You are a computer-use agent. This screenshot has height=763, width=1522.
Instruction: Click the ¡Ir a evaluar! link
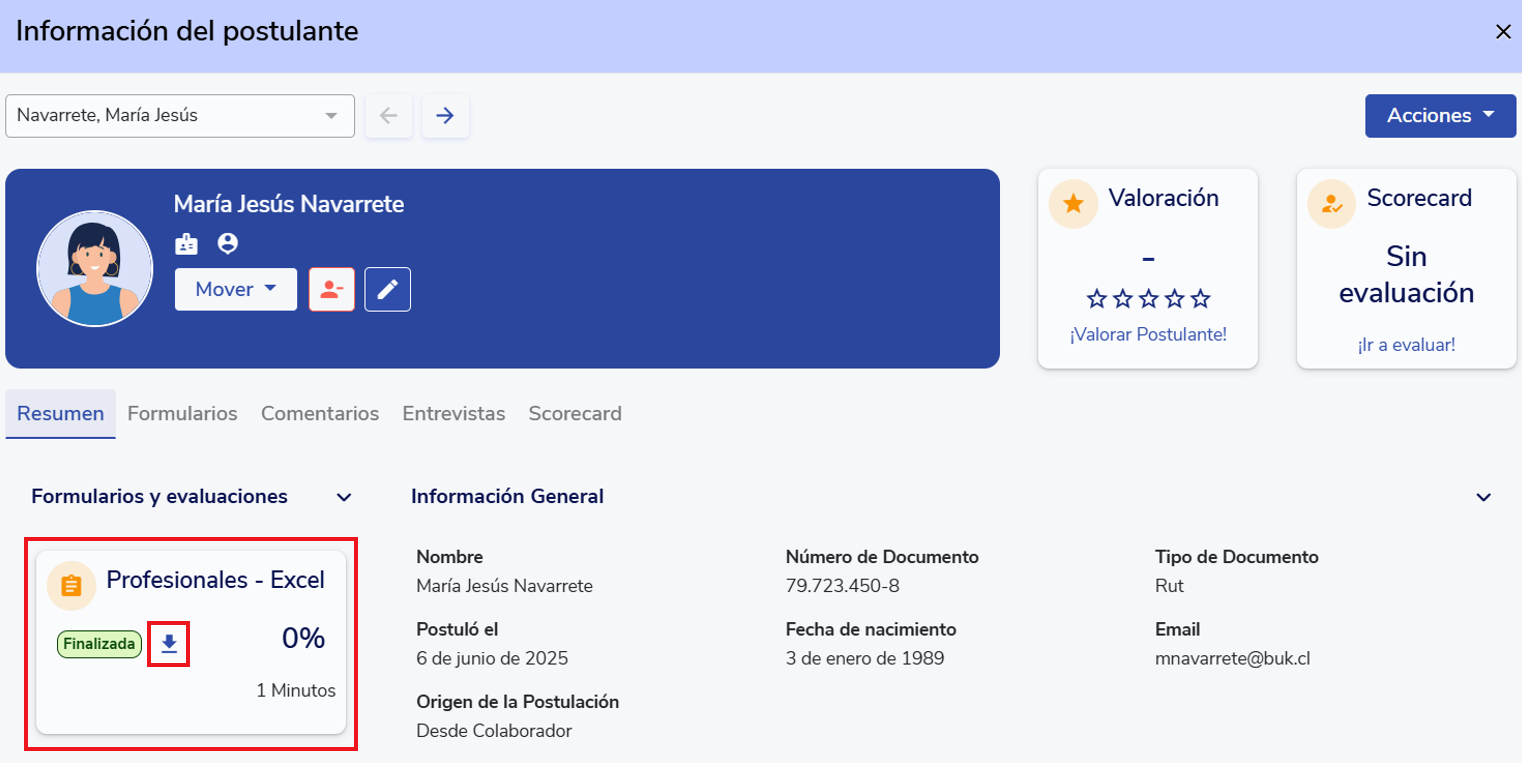[x=1406, y=345]
